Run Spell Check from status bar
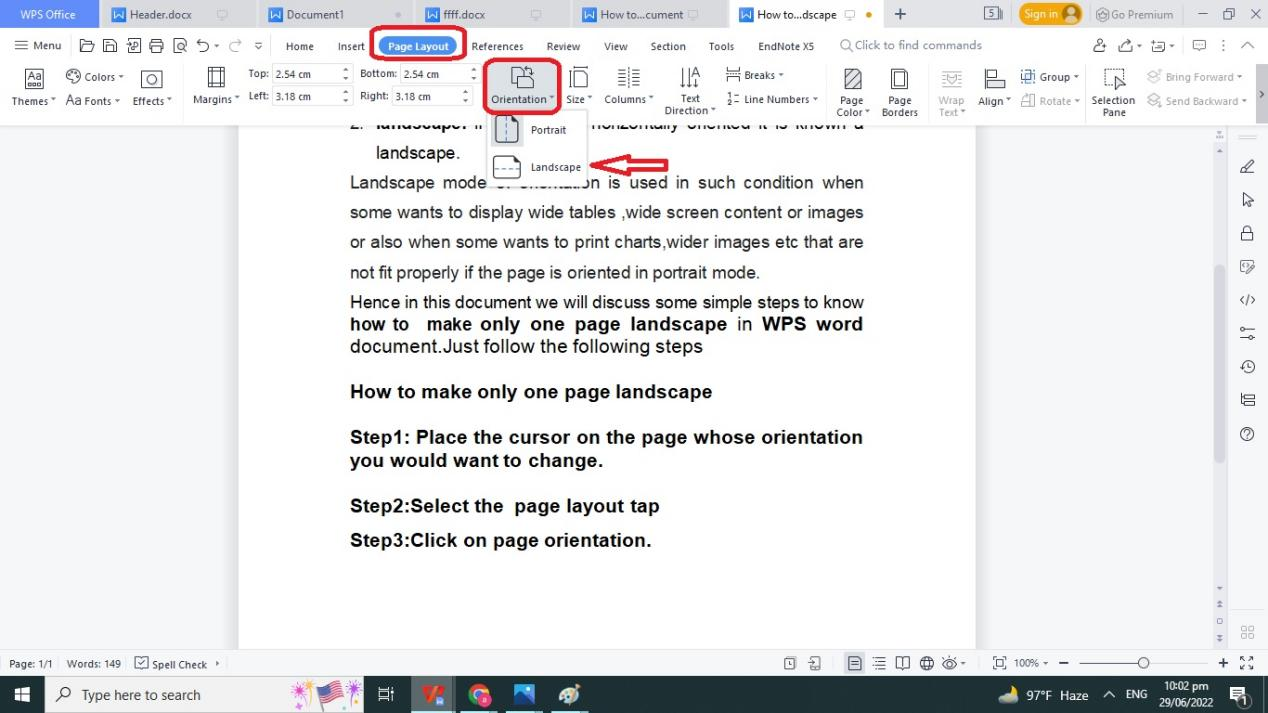 (172, 663)
